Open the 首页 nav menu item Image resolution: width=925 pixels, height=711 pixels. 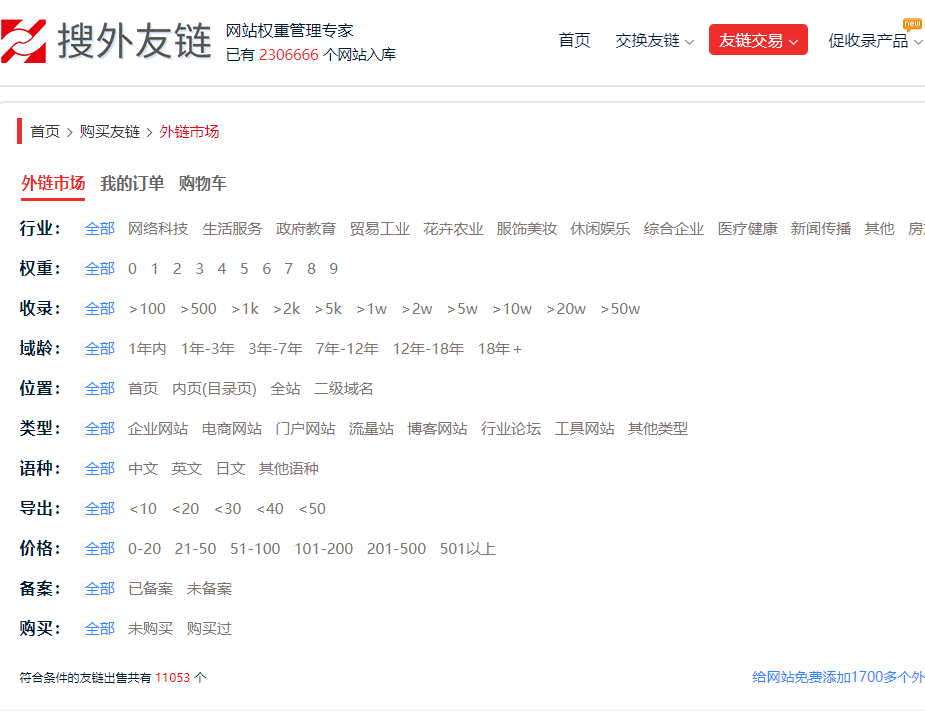coord(574,40)
